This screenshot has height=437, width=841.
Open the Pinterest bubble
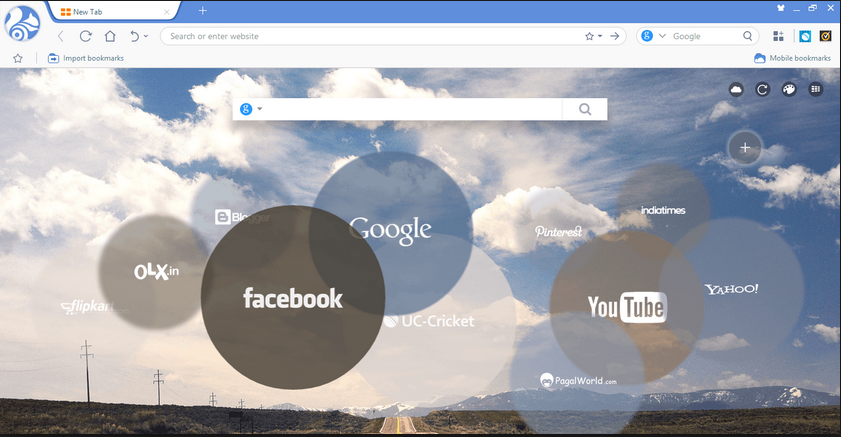point(558,231)
